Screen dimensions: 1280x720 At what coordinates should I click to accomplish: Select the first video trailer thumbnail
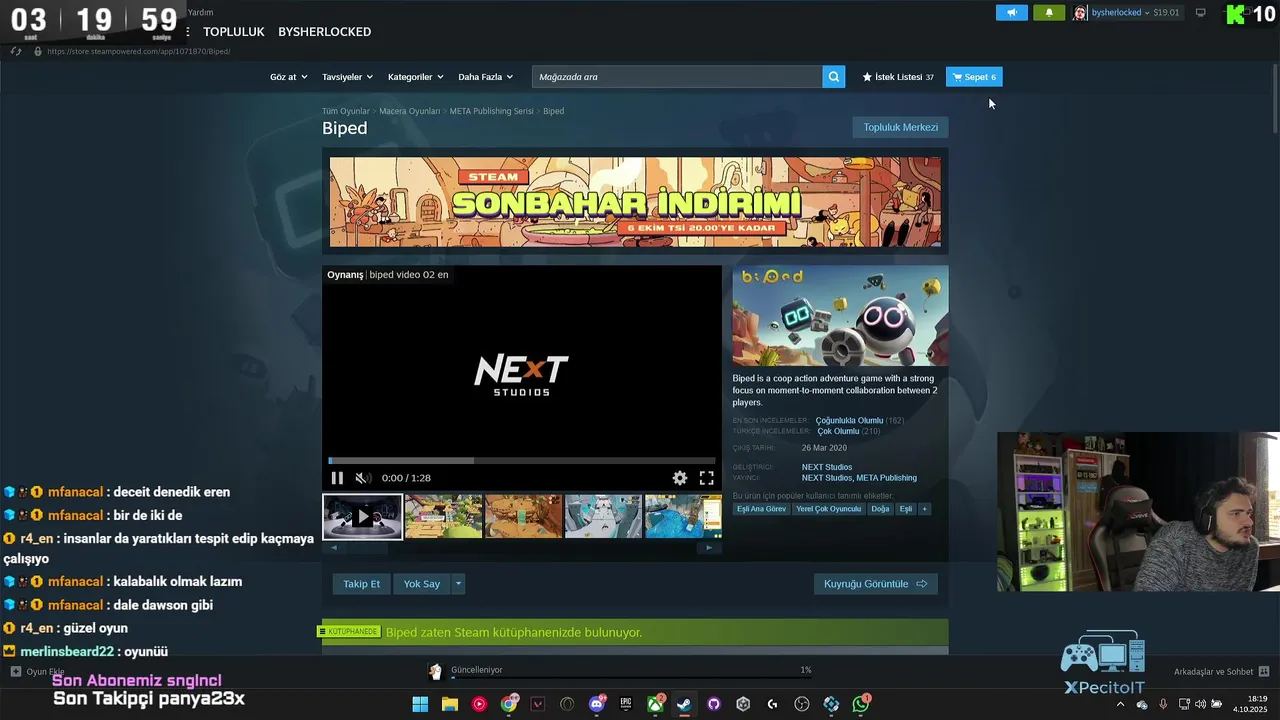(362, 517)
